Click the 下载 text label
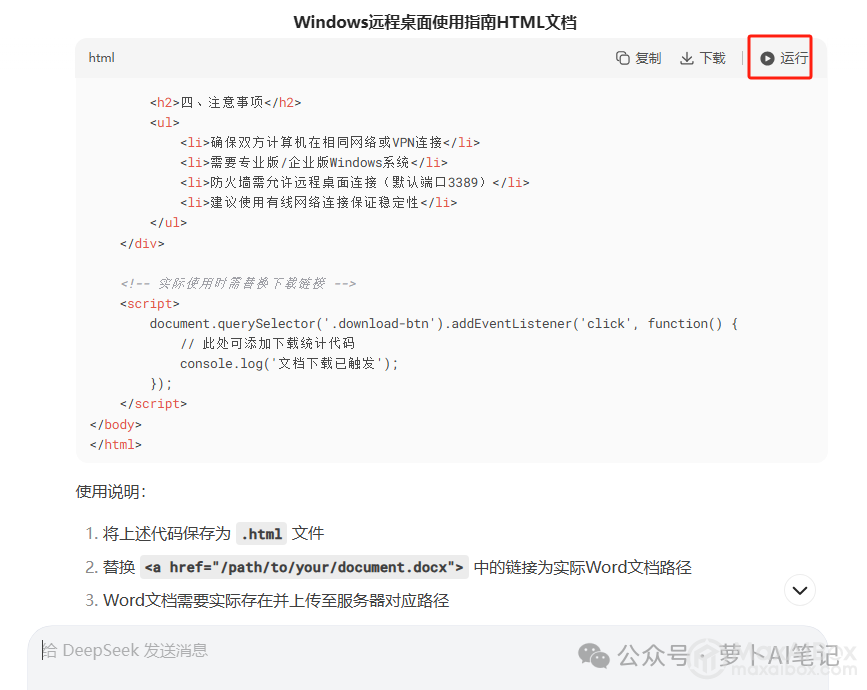867x690 pixels. tap(712, 58)
